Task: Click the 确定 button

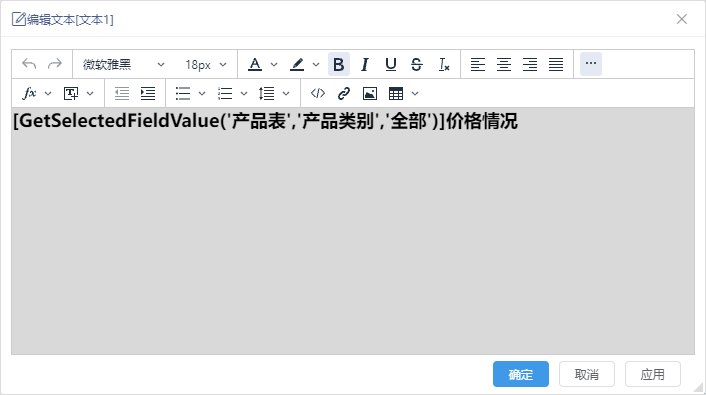Action: (x=520, y=374)
